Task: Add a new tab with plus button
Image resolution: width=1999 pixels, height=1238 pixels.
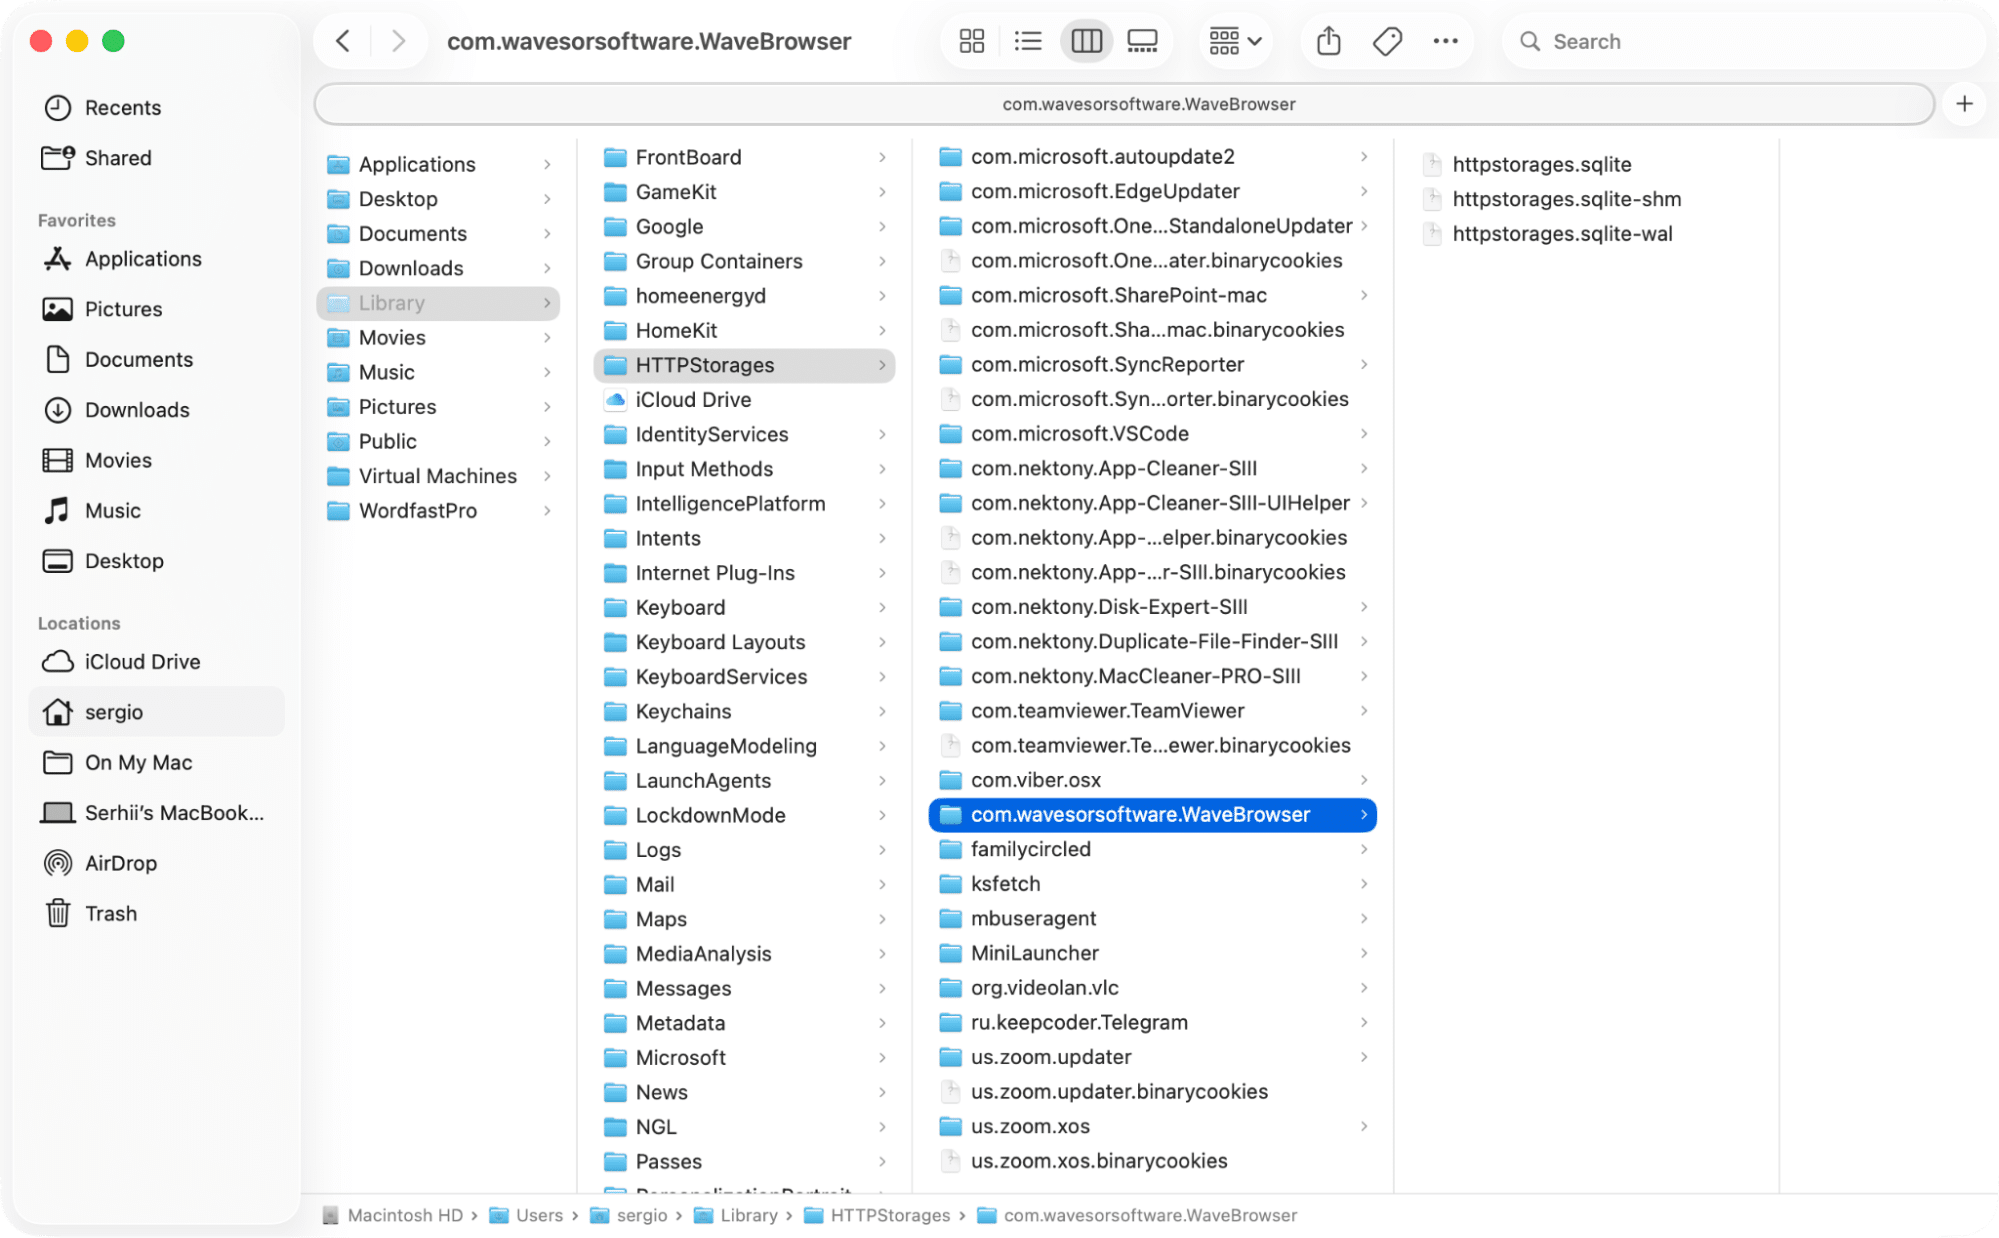Action: tap(1964, 104)
